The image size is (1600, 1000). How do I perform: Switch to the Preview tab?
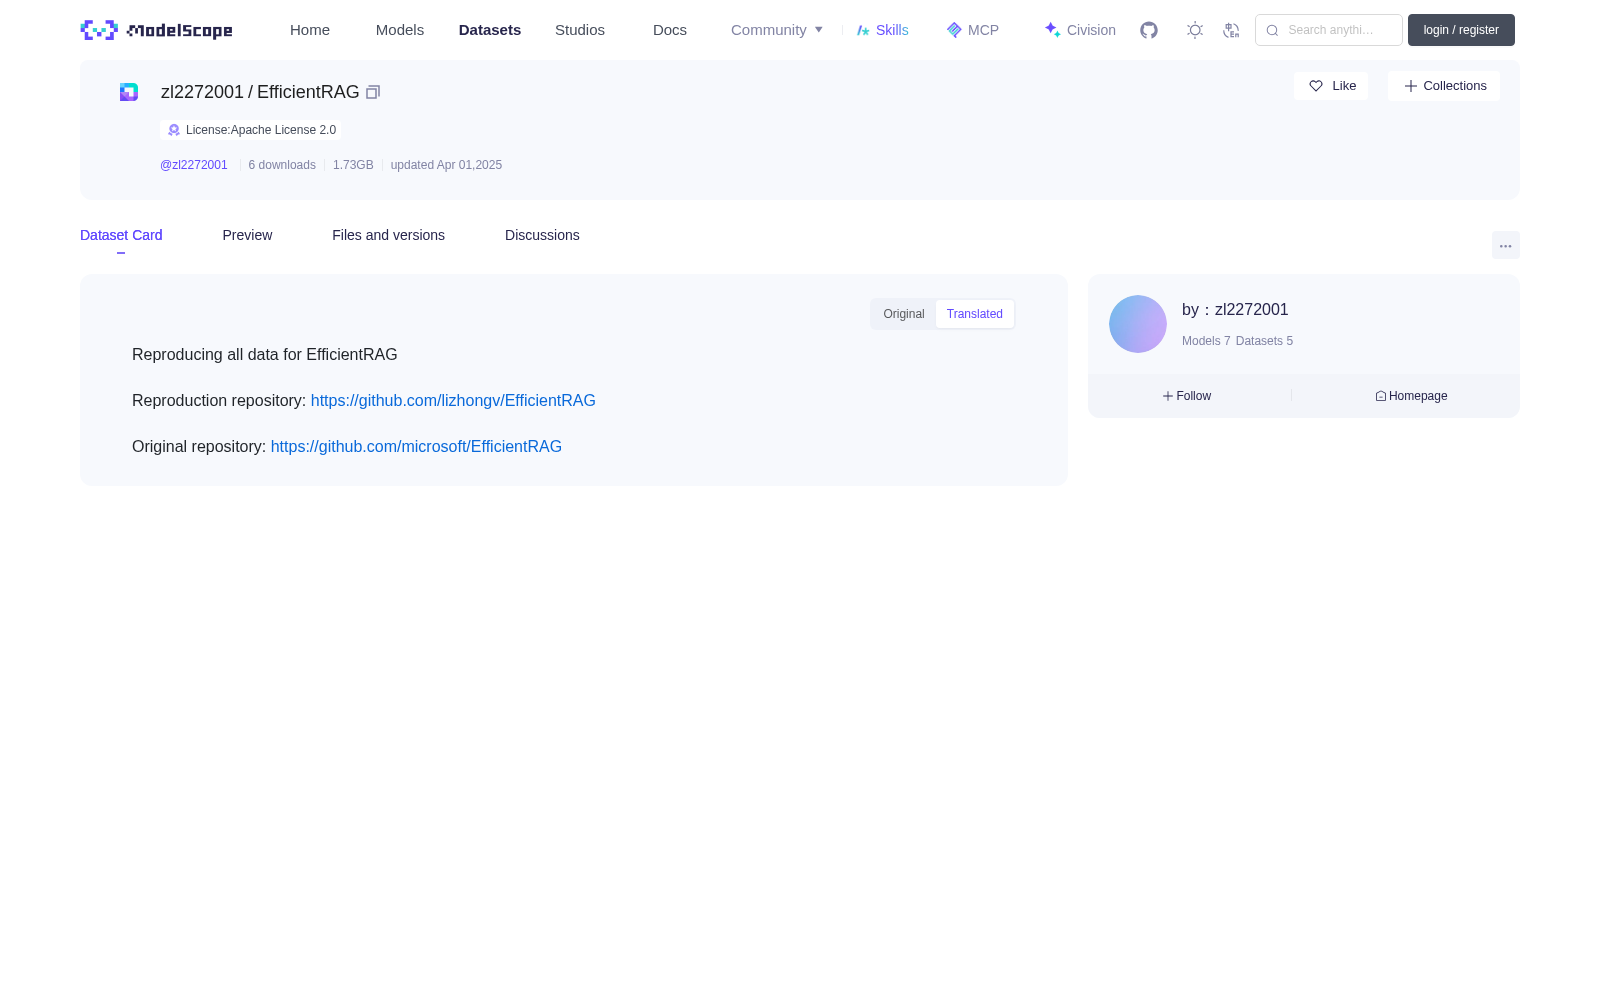(x=247, y=235)
